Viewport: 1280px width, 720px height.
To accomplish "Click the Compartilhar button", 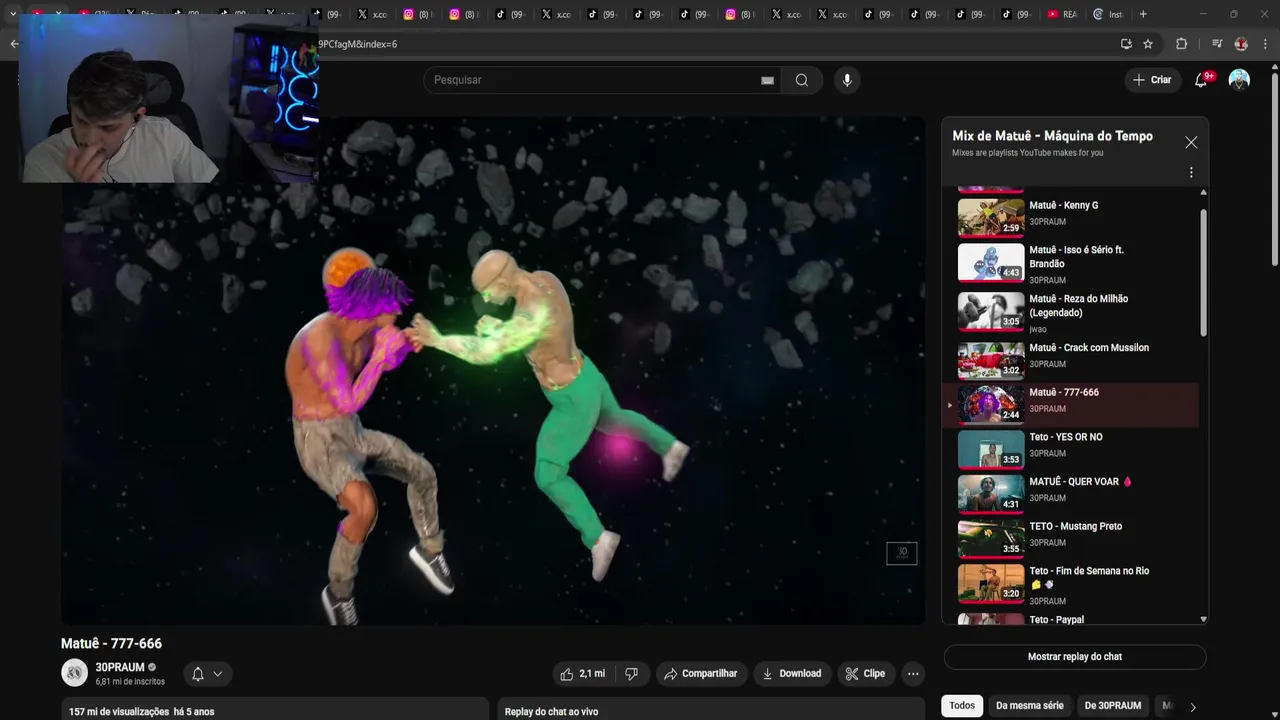I will 700,674.
